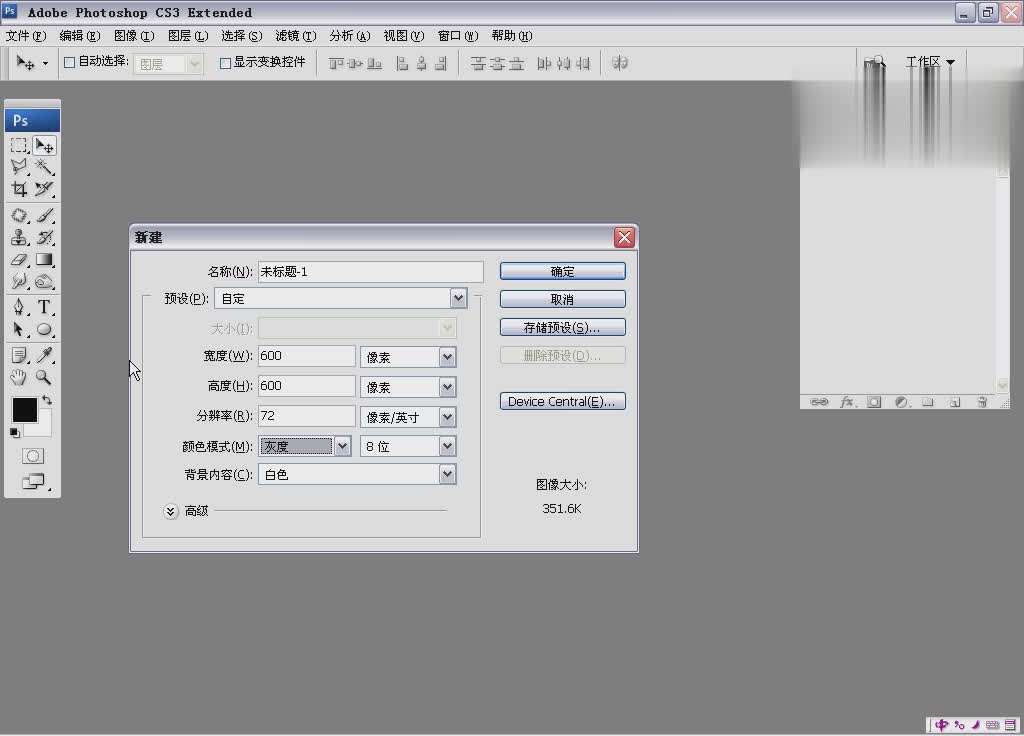Screen dimensions: 1024x736
Task: Open the height unit 像素 dropdown
Action: [408, 387]
